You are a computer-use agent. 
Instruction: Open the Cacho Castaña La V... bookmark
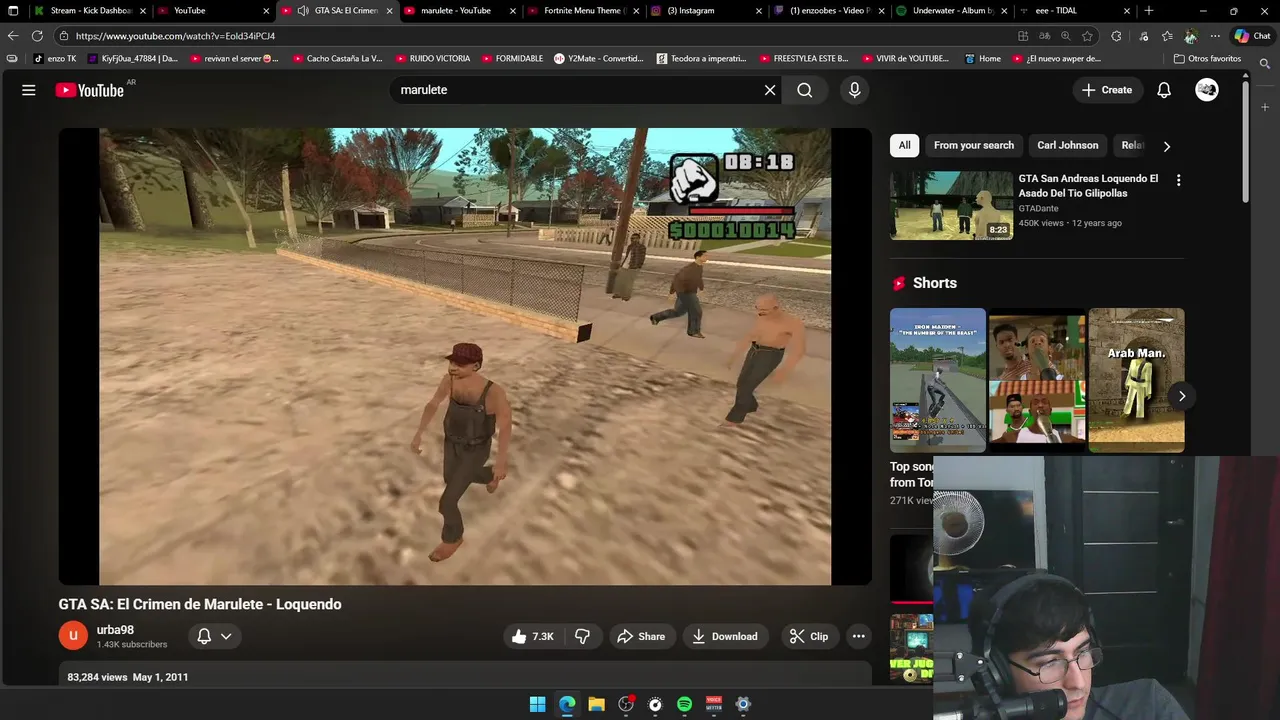[336, 59]
